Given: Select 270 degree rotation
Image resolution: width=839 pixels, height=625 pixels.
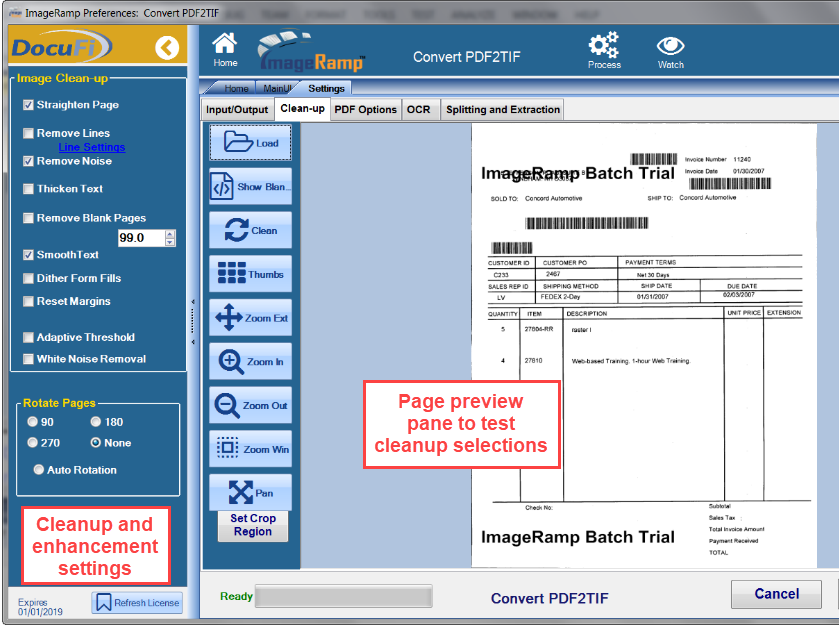Looking at the screenshot, I should point(33,443).
